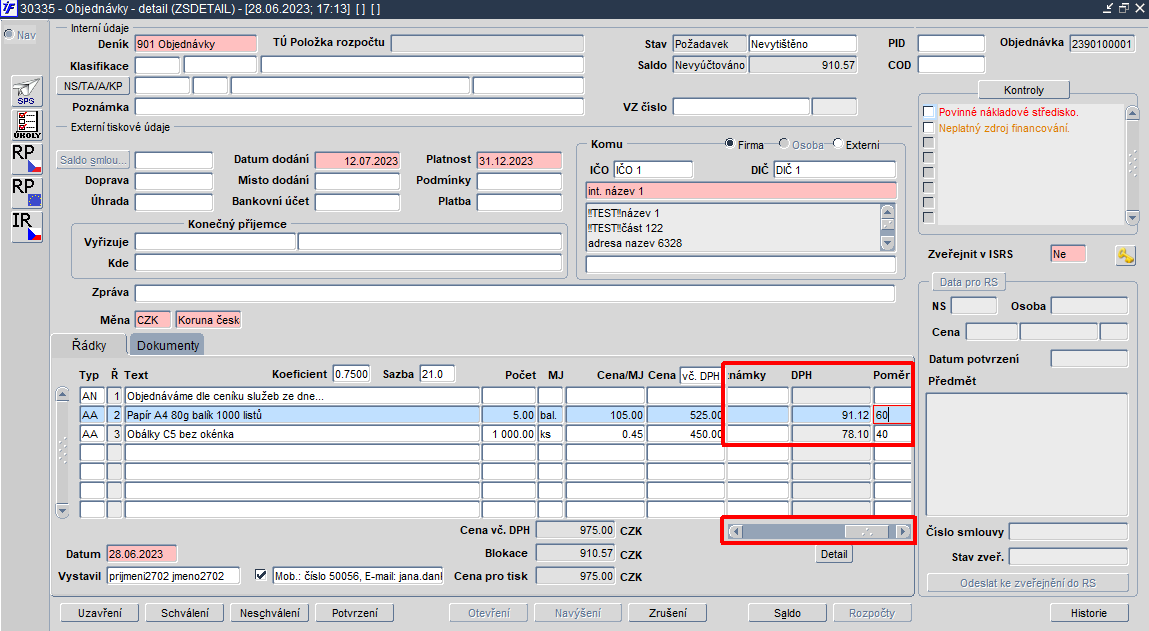Click the Zveřejnit v ISRS field Ne
This screenshot has height=631, width=1149.
1068,254
